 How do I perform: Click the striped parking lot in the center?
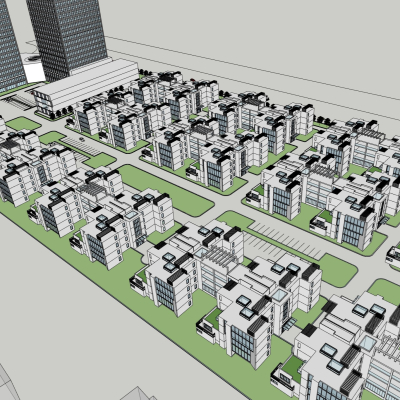tap(283, 241)
